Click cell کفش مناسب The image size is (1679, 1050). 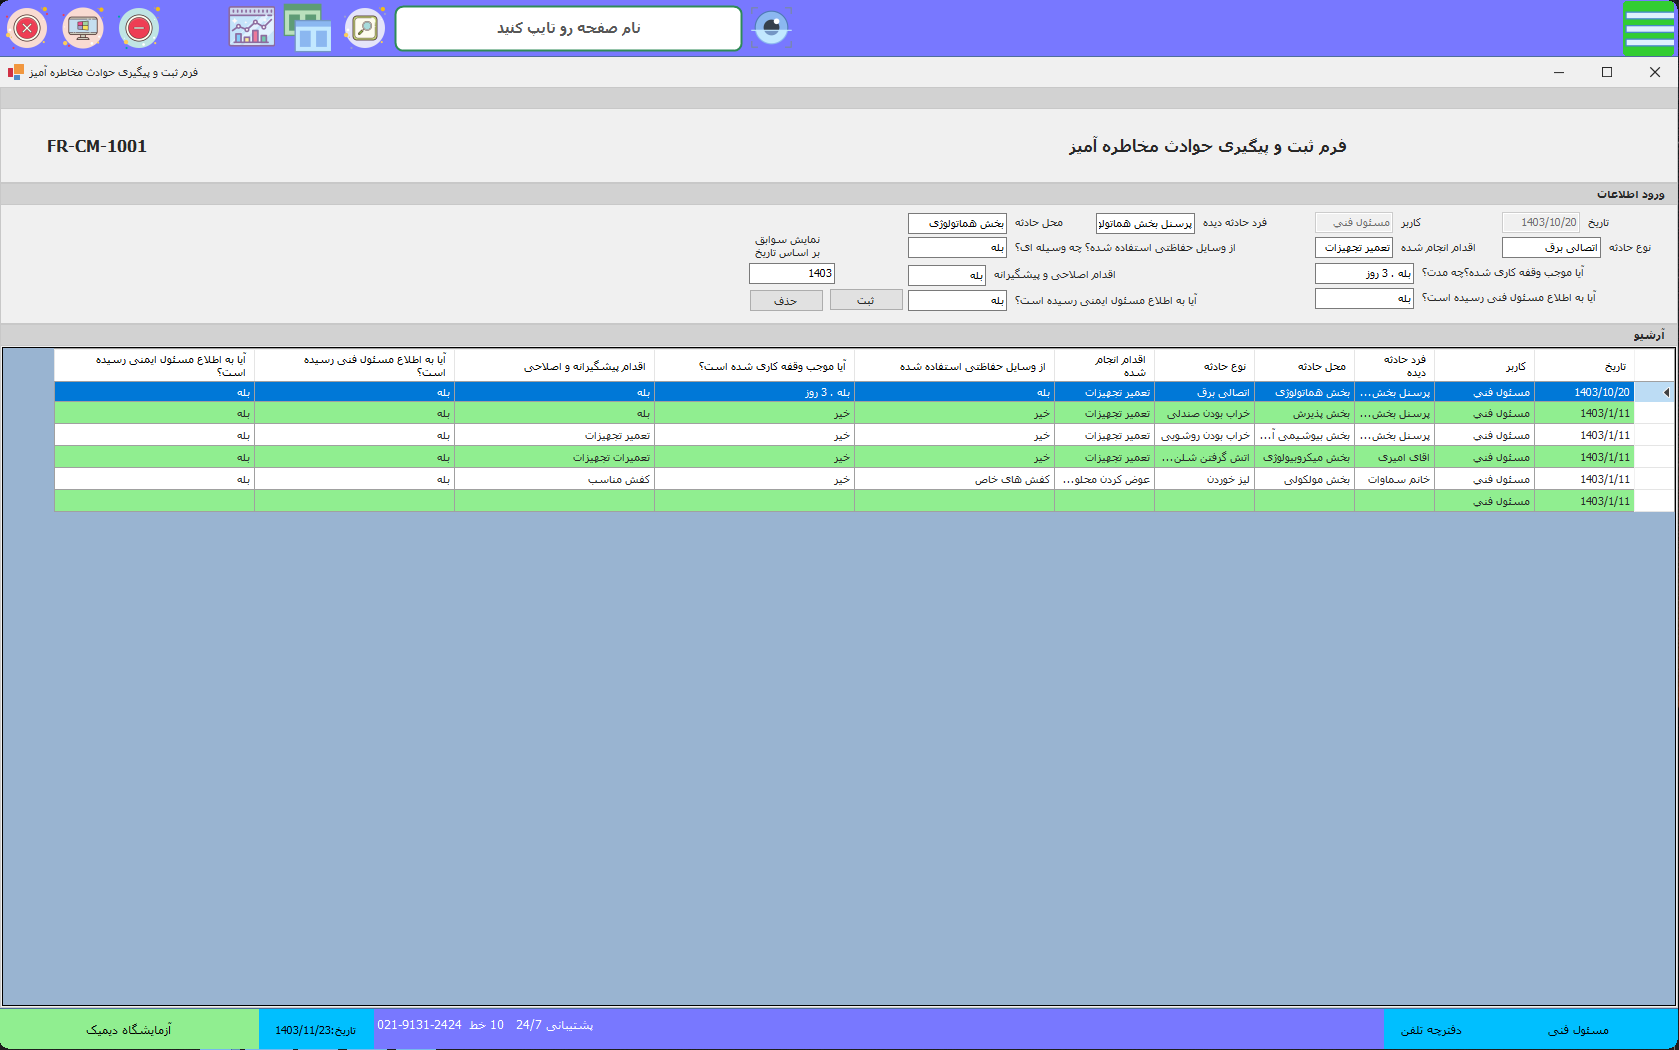point(554,479)
